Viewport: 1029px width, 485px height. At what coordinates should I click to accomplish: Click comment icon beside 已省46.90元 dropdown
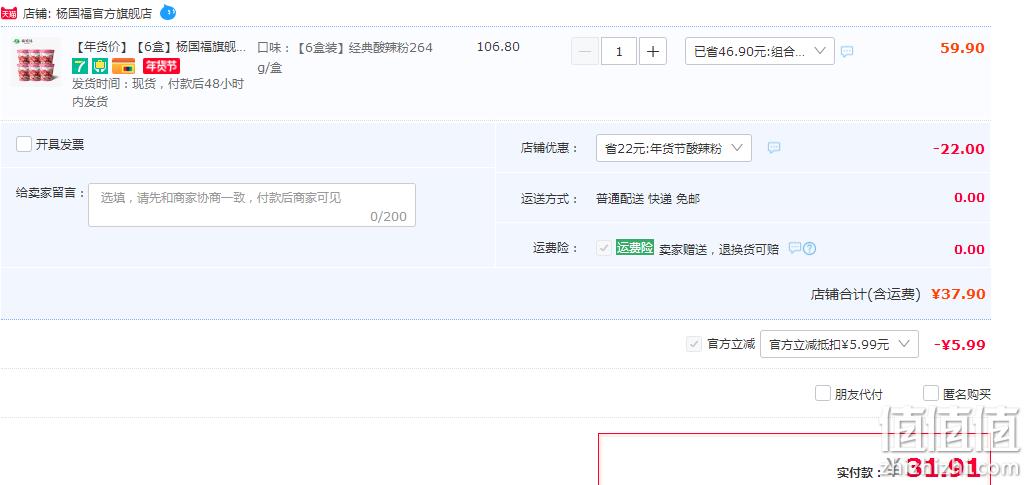pyautogui.click(x=847, y=51)
